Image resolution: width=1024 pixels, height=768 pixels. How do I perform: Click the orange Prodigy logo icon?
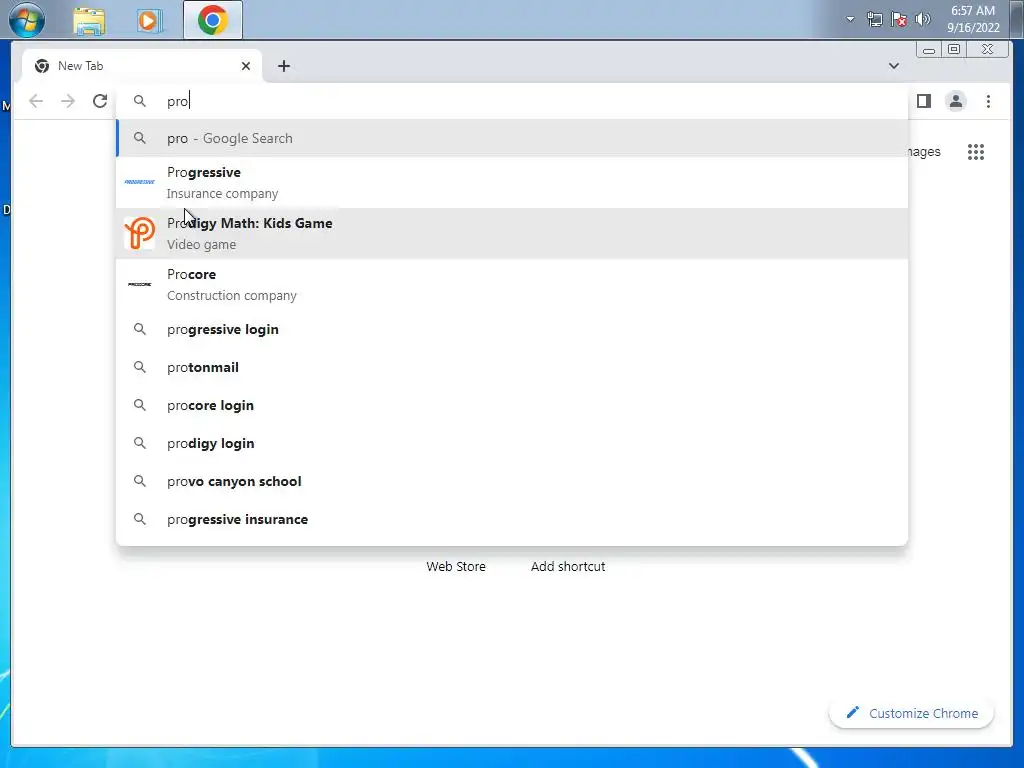click(x=140, y=233)
